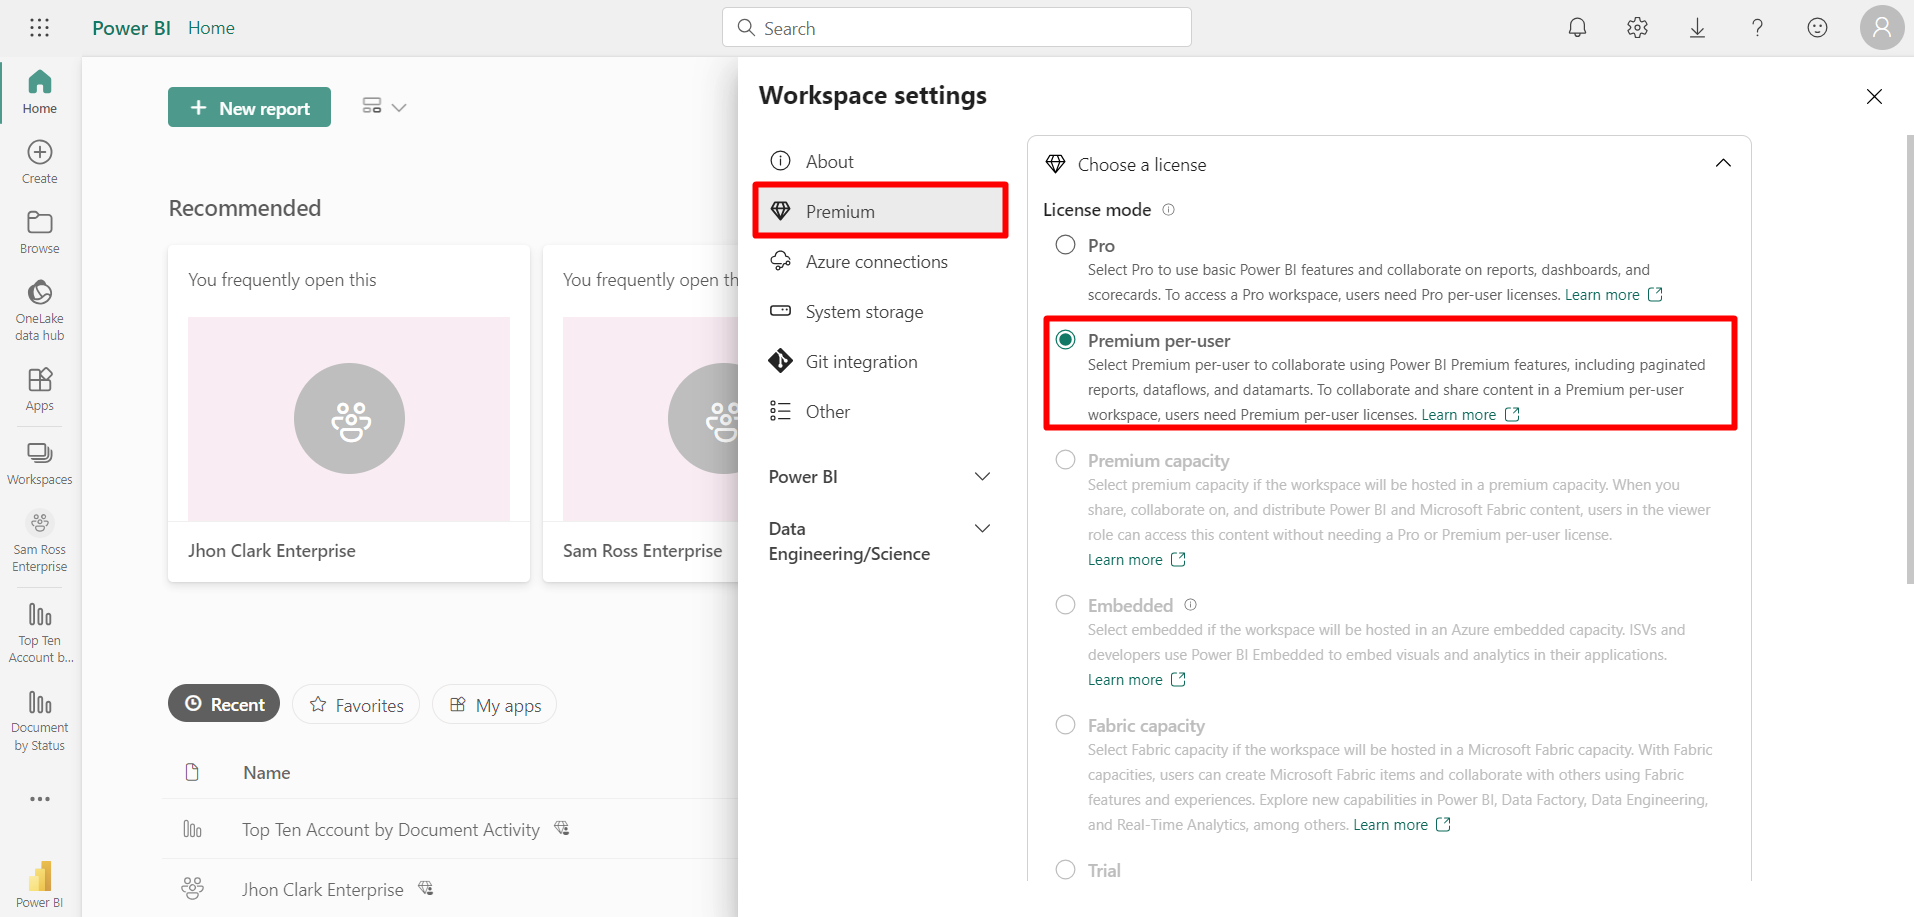The height and width of the screenshot is (917, 1914).
Task: Open Browse in left navigation
Action: coord(40,232)
